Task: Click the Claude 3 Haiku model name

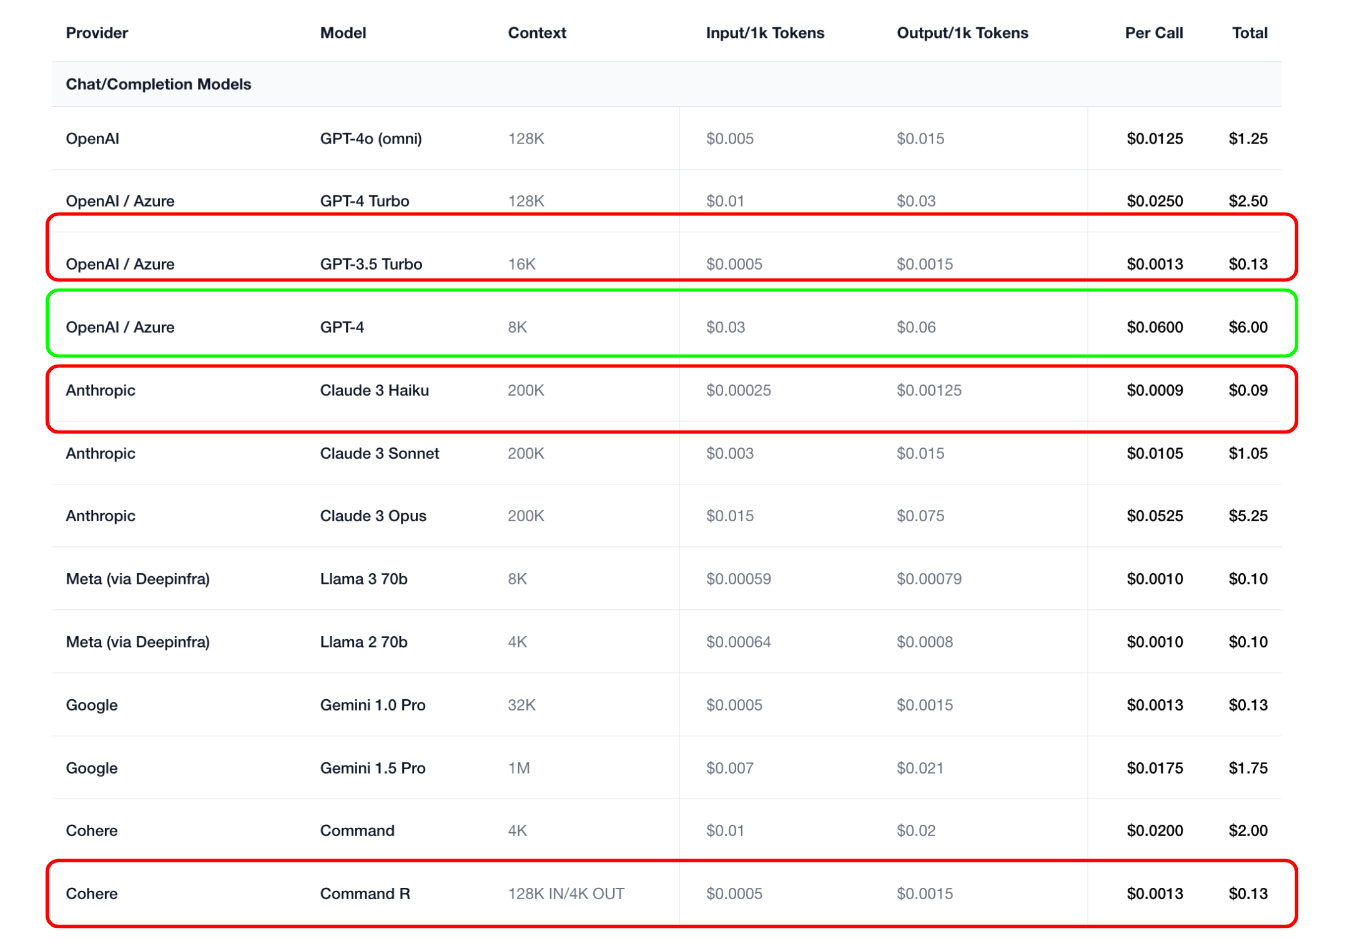Action: (x=374, y=390)
